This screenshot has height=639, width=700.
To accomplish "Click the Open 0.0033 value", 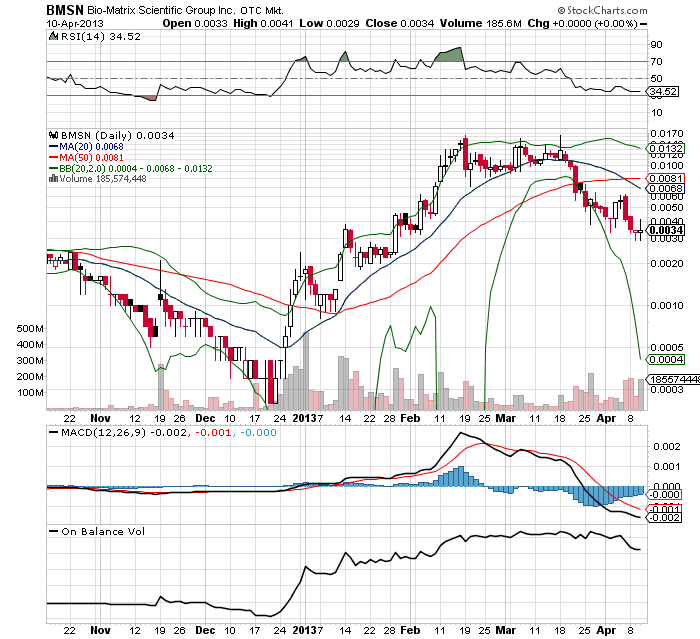I will 195,23.
